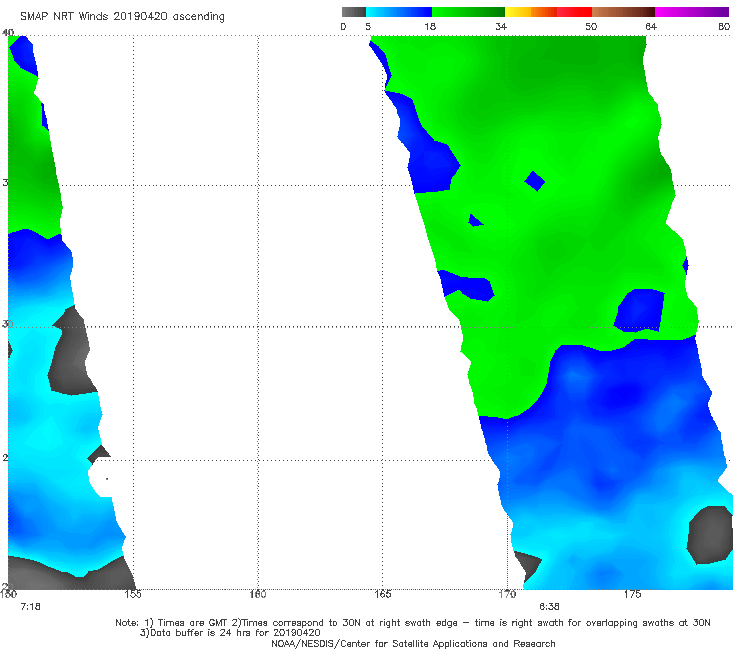
Task: Click the light-blue-to-blue segment of the color bar
Action: click(x=399, y=12)
